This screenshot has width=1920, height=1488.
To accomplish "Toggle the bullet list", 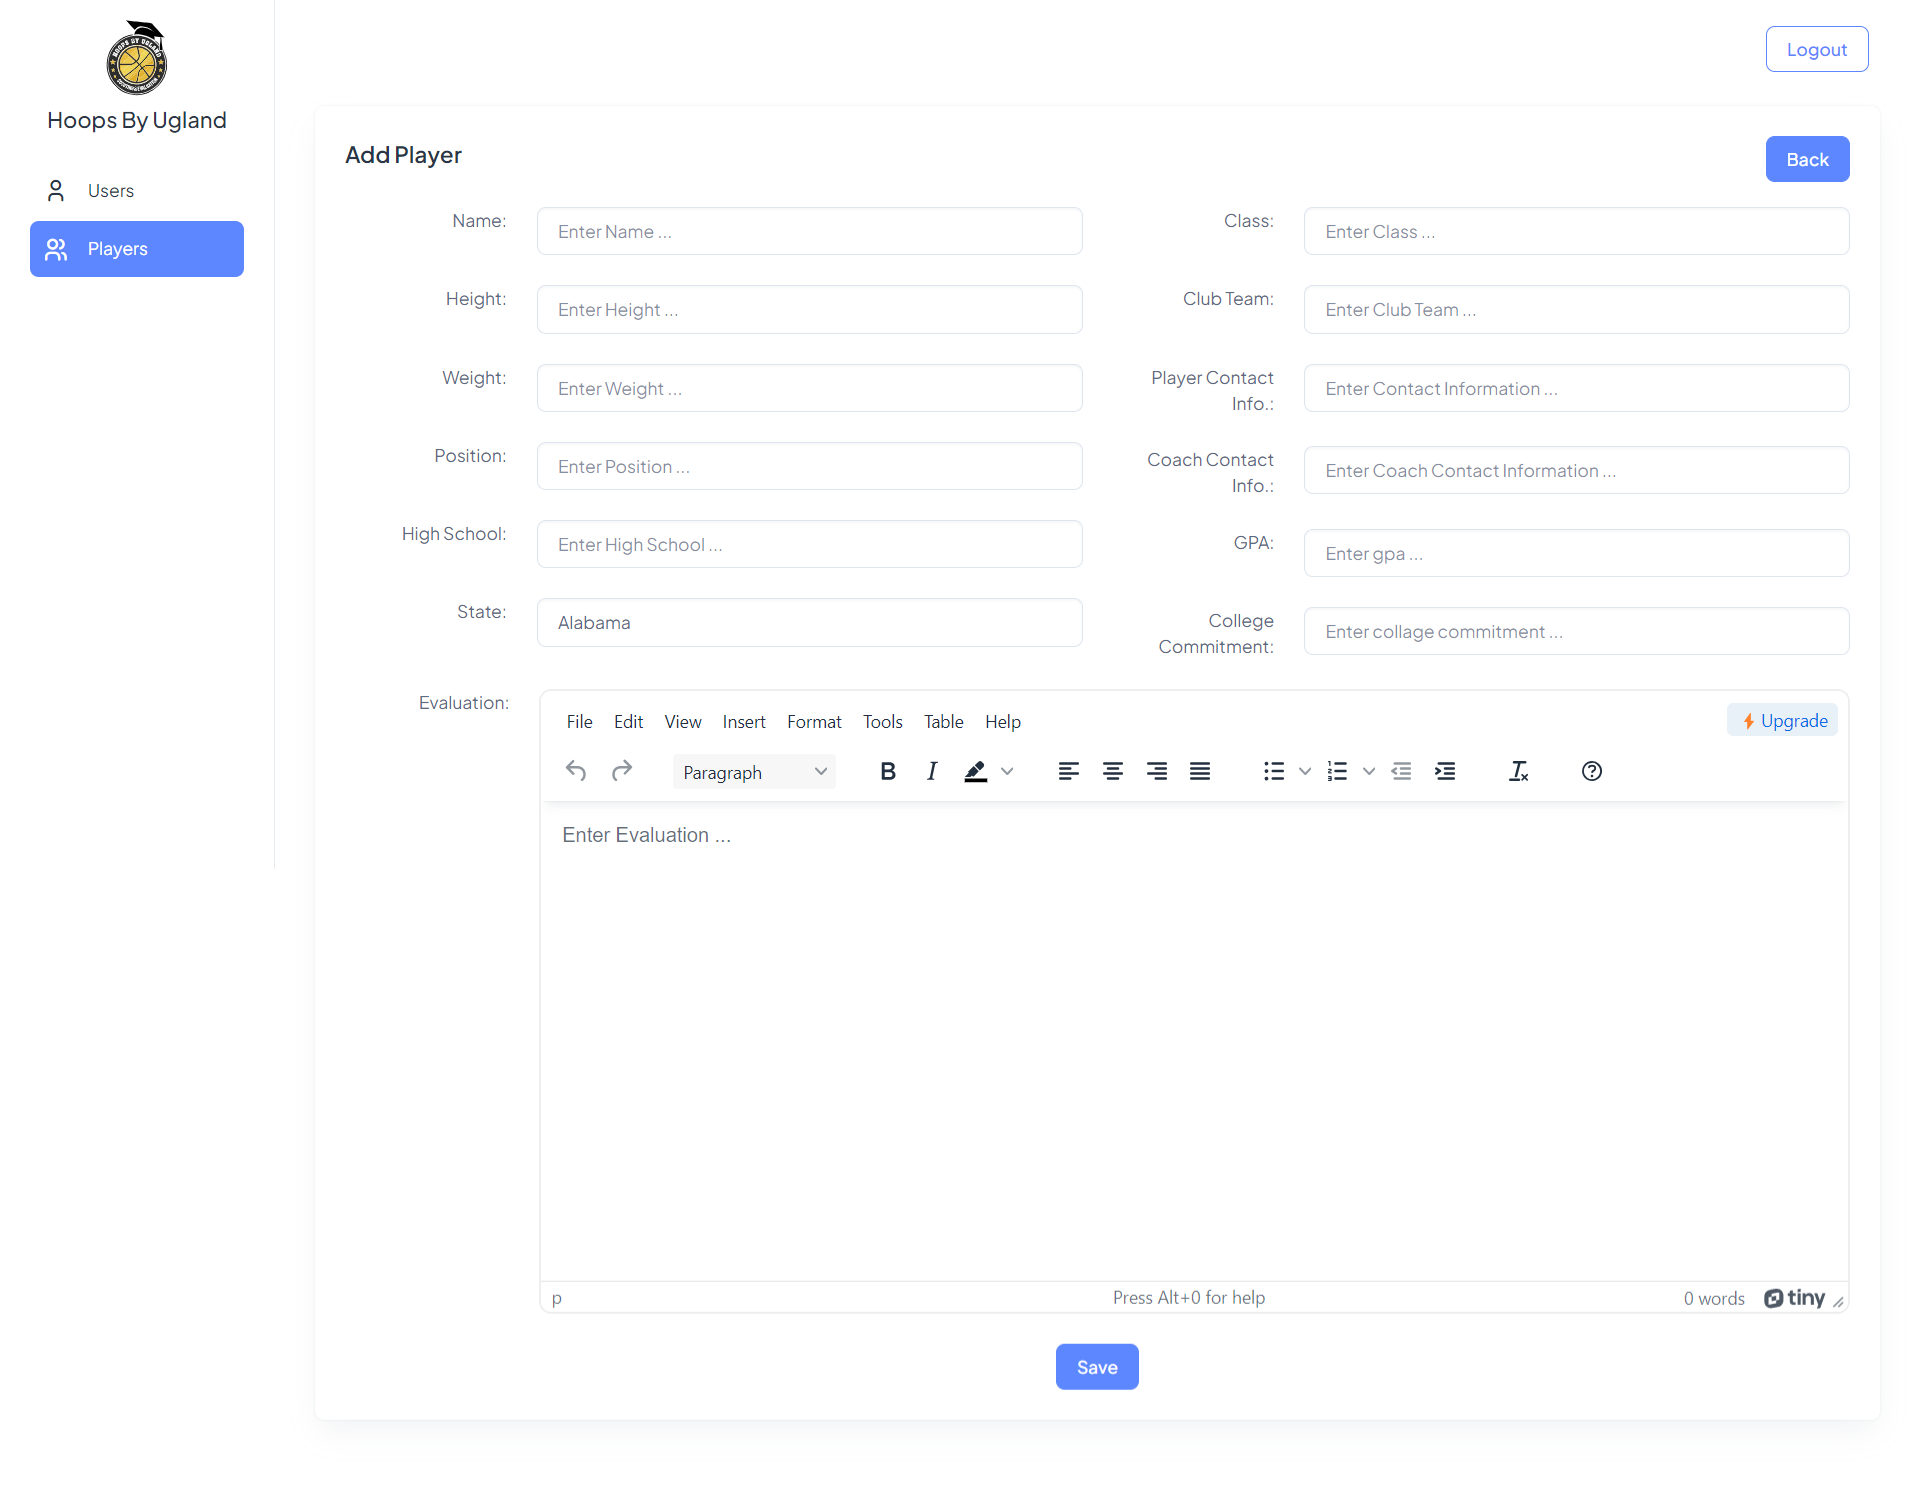I will click(1274, 771).
